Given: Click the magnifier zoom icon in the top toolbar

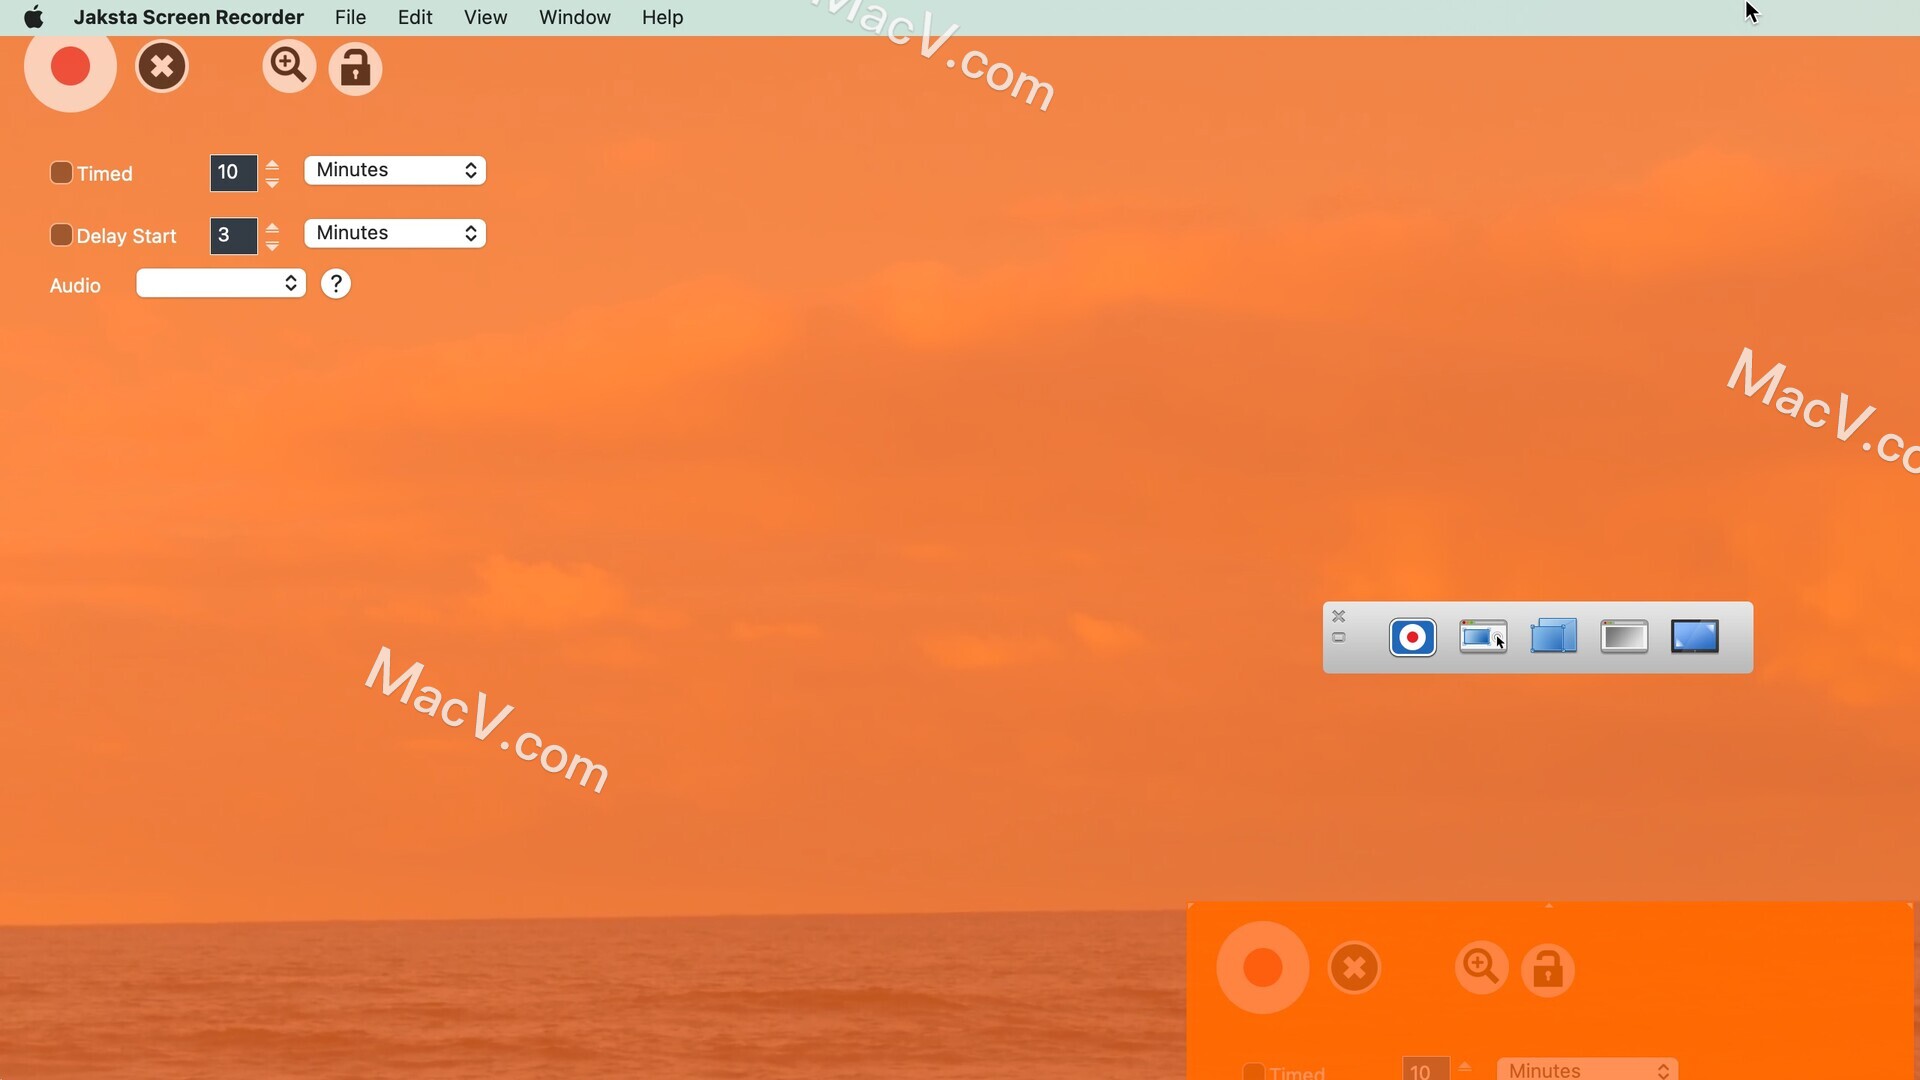Looking at the screenshot, I should (289, 67).
